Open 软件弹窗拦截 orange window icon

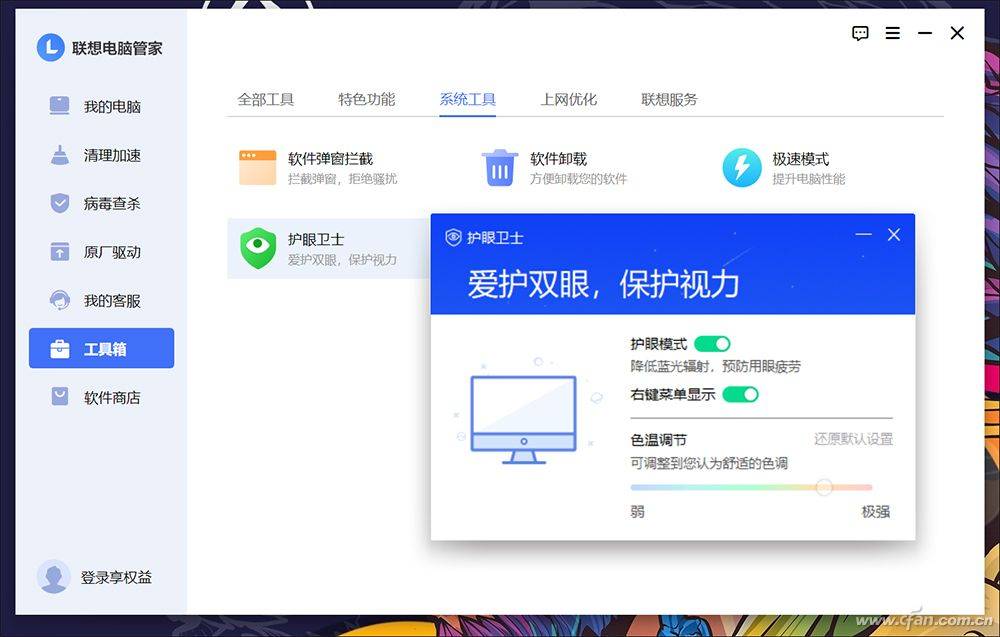click(x=258, y=168)
